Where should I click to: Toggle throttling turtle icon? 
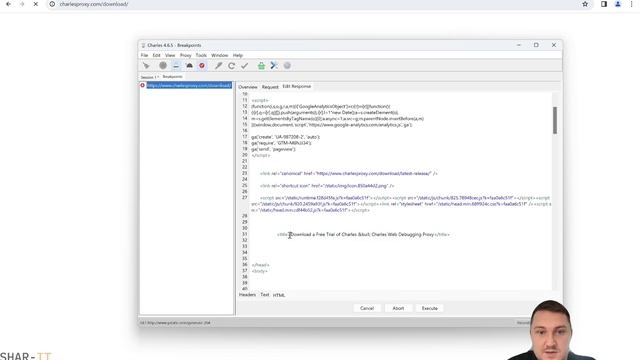pos(189,65)
